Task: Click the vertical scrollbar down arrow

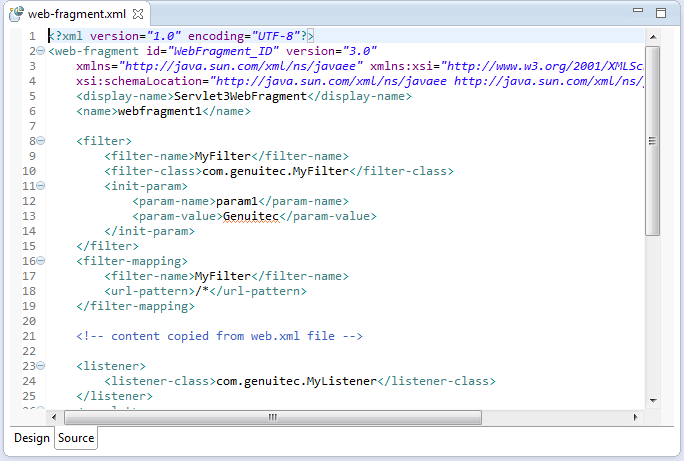Action: tap(652, 399)
